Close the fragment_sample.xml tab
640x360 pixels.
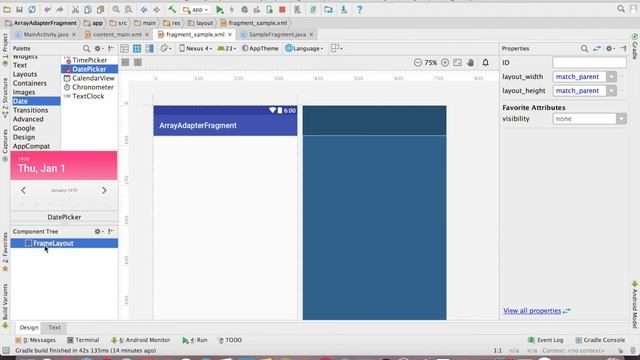pyautogui.click(x=230, y=35)
